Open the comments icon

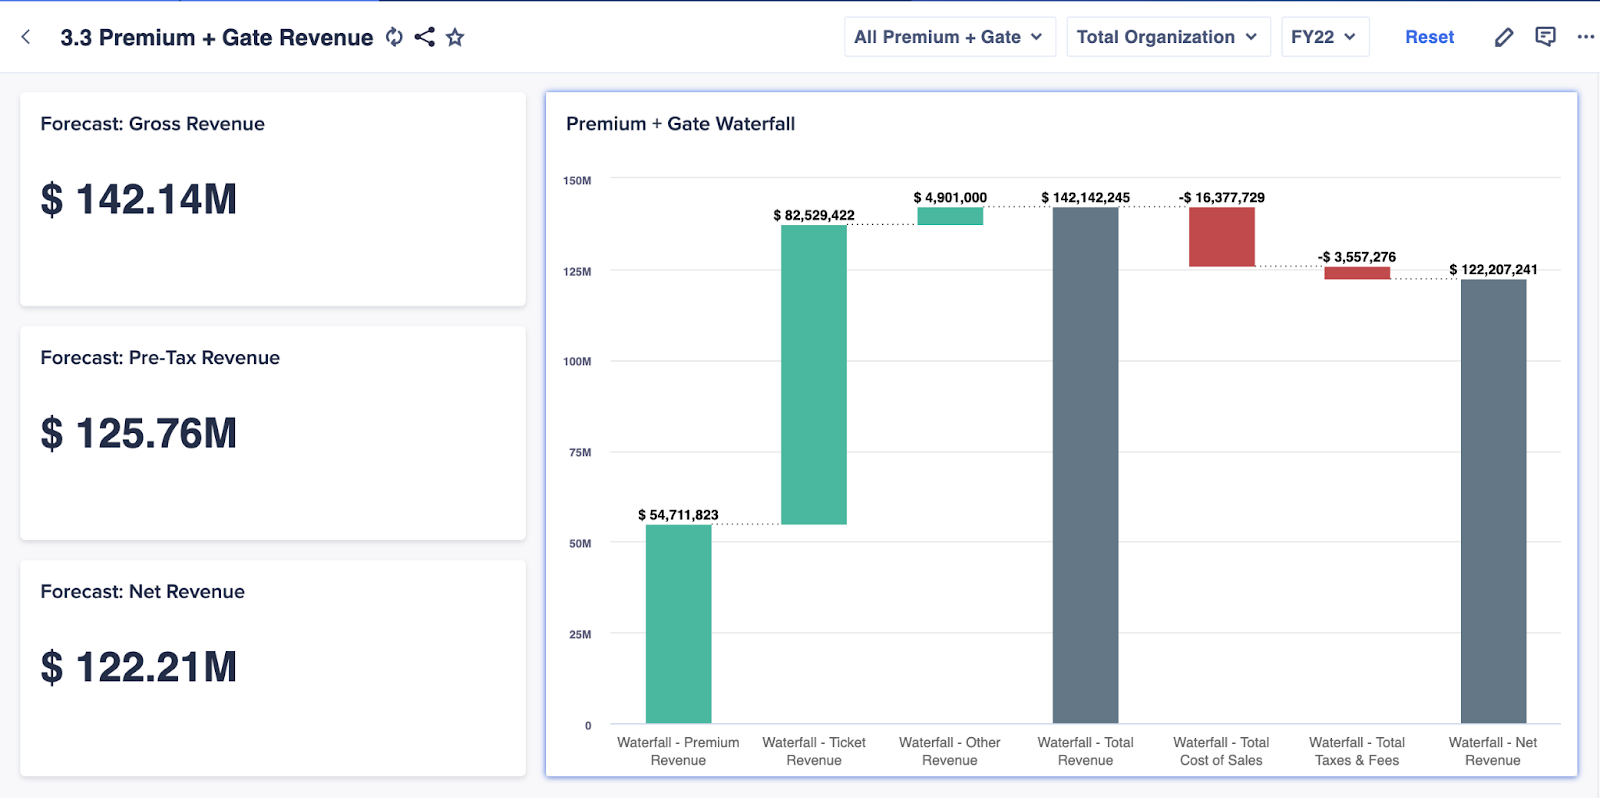[1545, 37]
